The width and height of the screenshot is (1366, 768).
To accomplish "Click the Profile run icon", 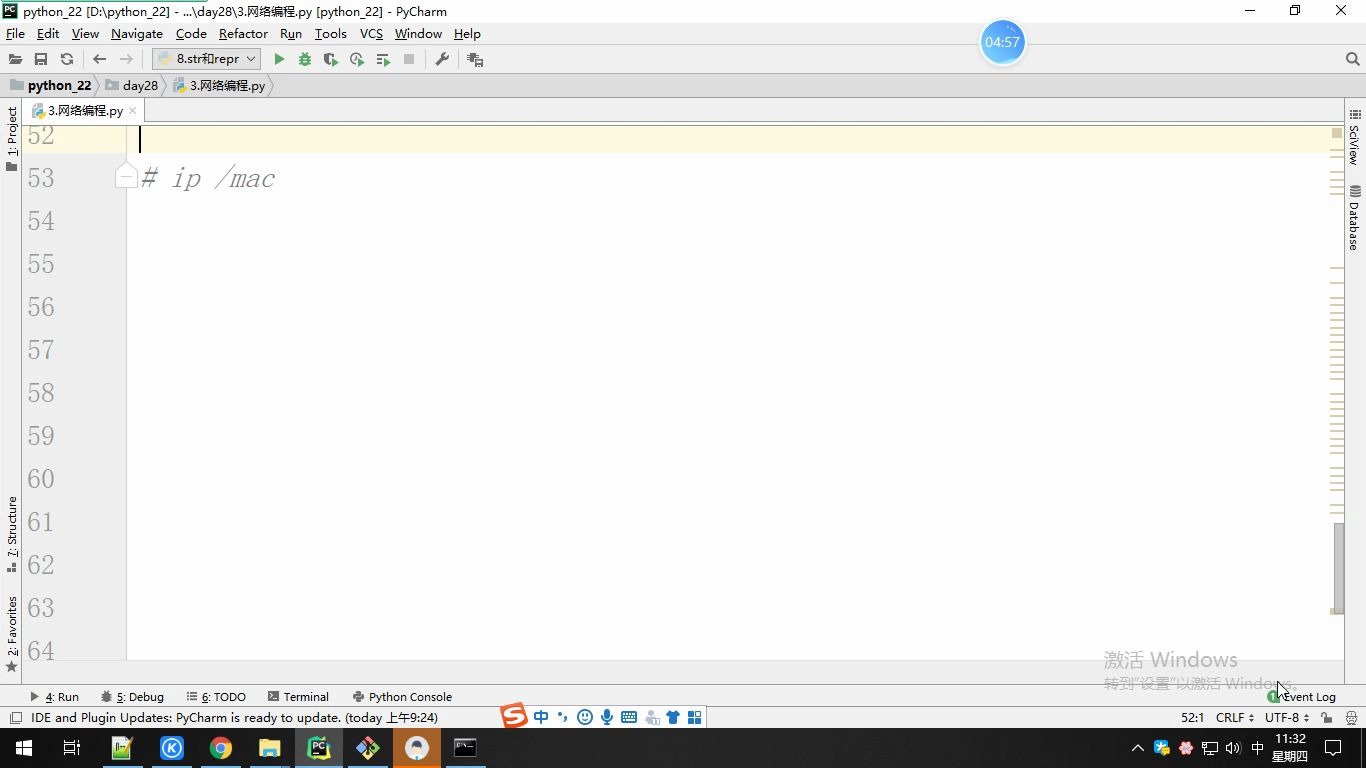I will tap(357, 59).
